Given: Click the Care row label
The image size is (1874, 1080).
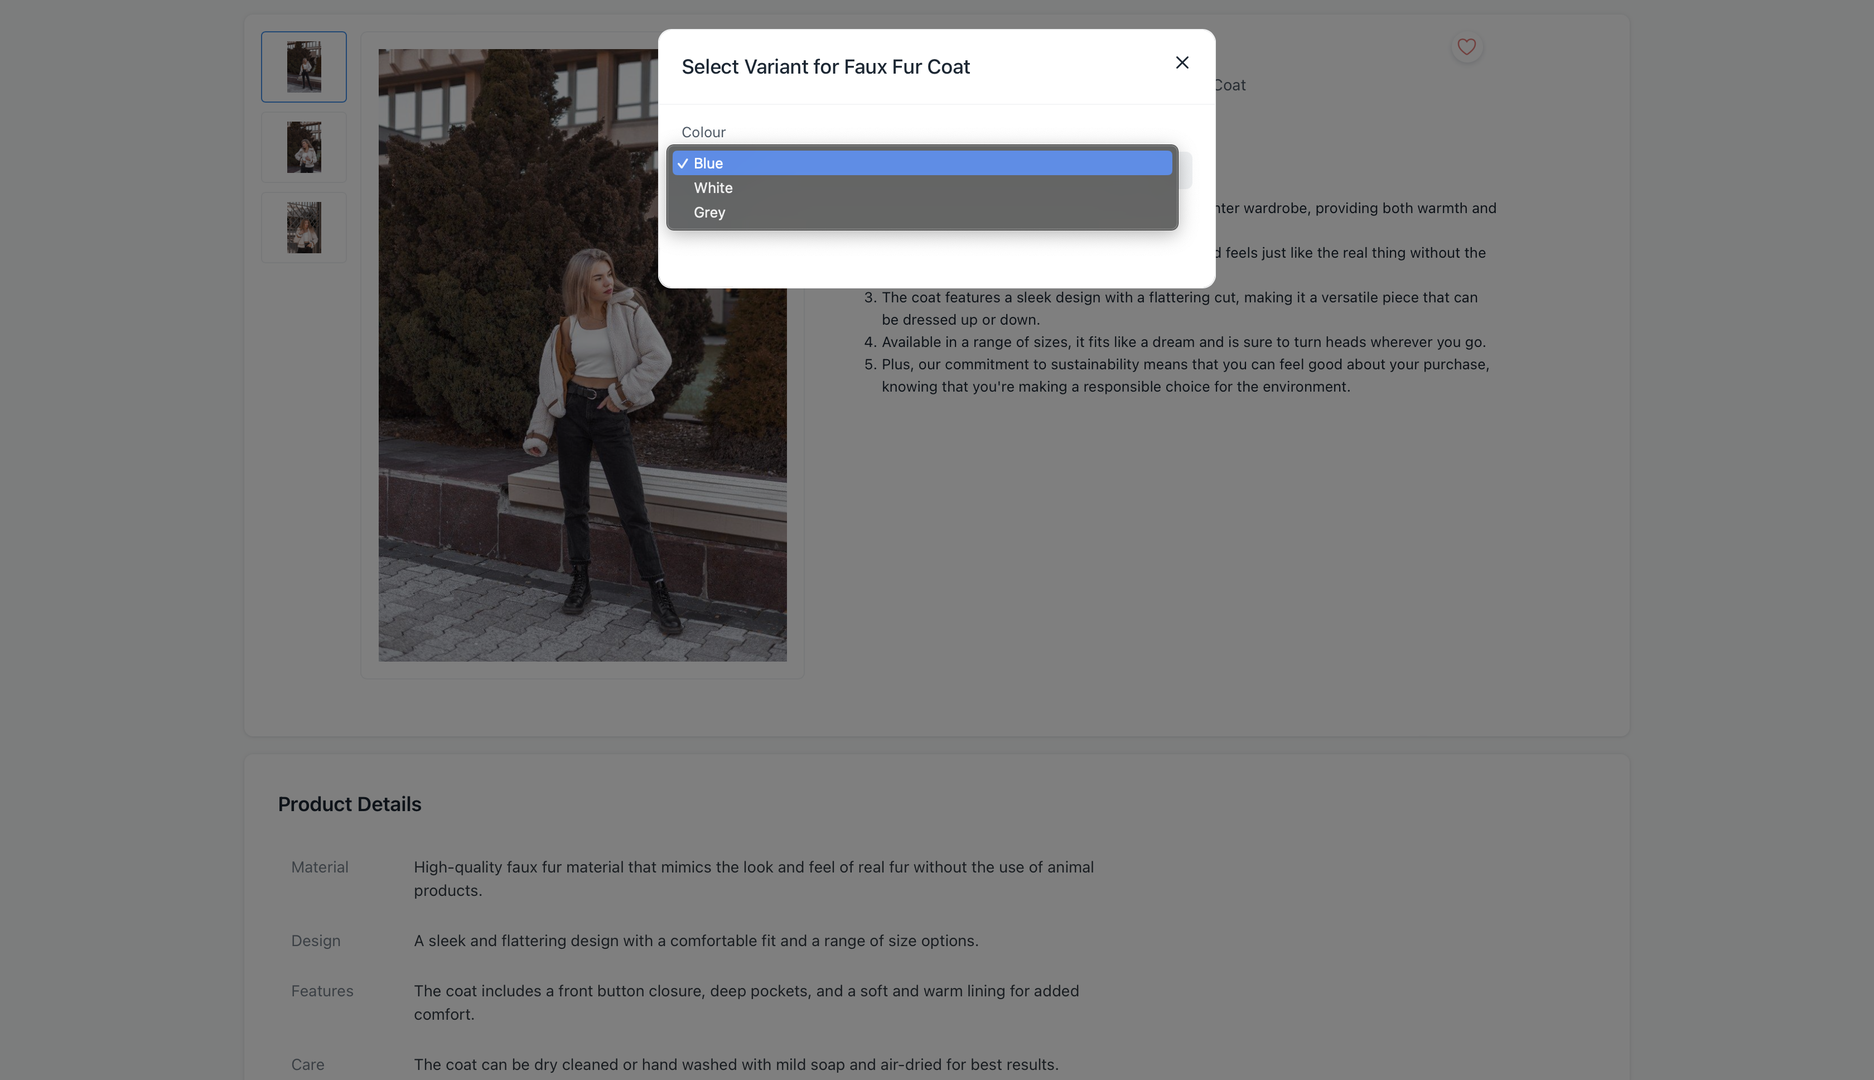Looking at the screenshot, I should click(x=307, y=1065).
